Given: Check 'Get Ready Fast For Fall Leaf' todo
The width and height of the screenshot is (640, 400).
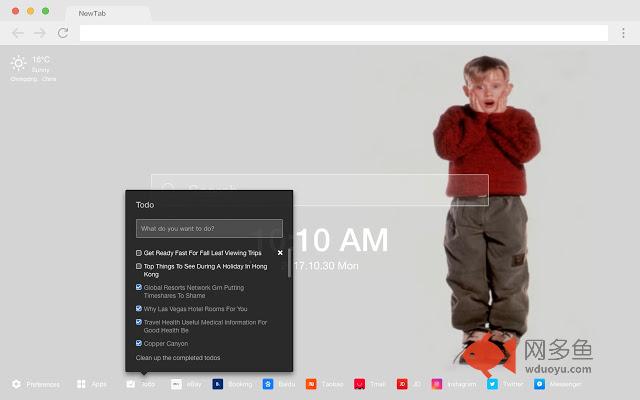Looking at the screenshot, I should pos(139,253).
